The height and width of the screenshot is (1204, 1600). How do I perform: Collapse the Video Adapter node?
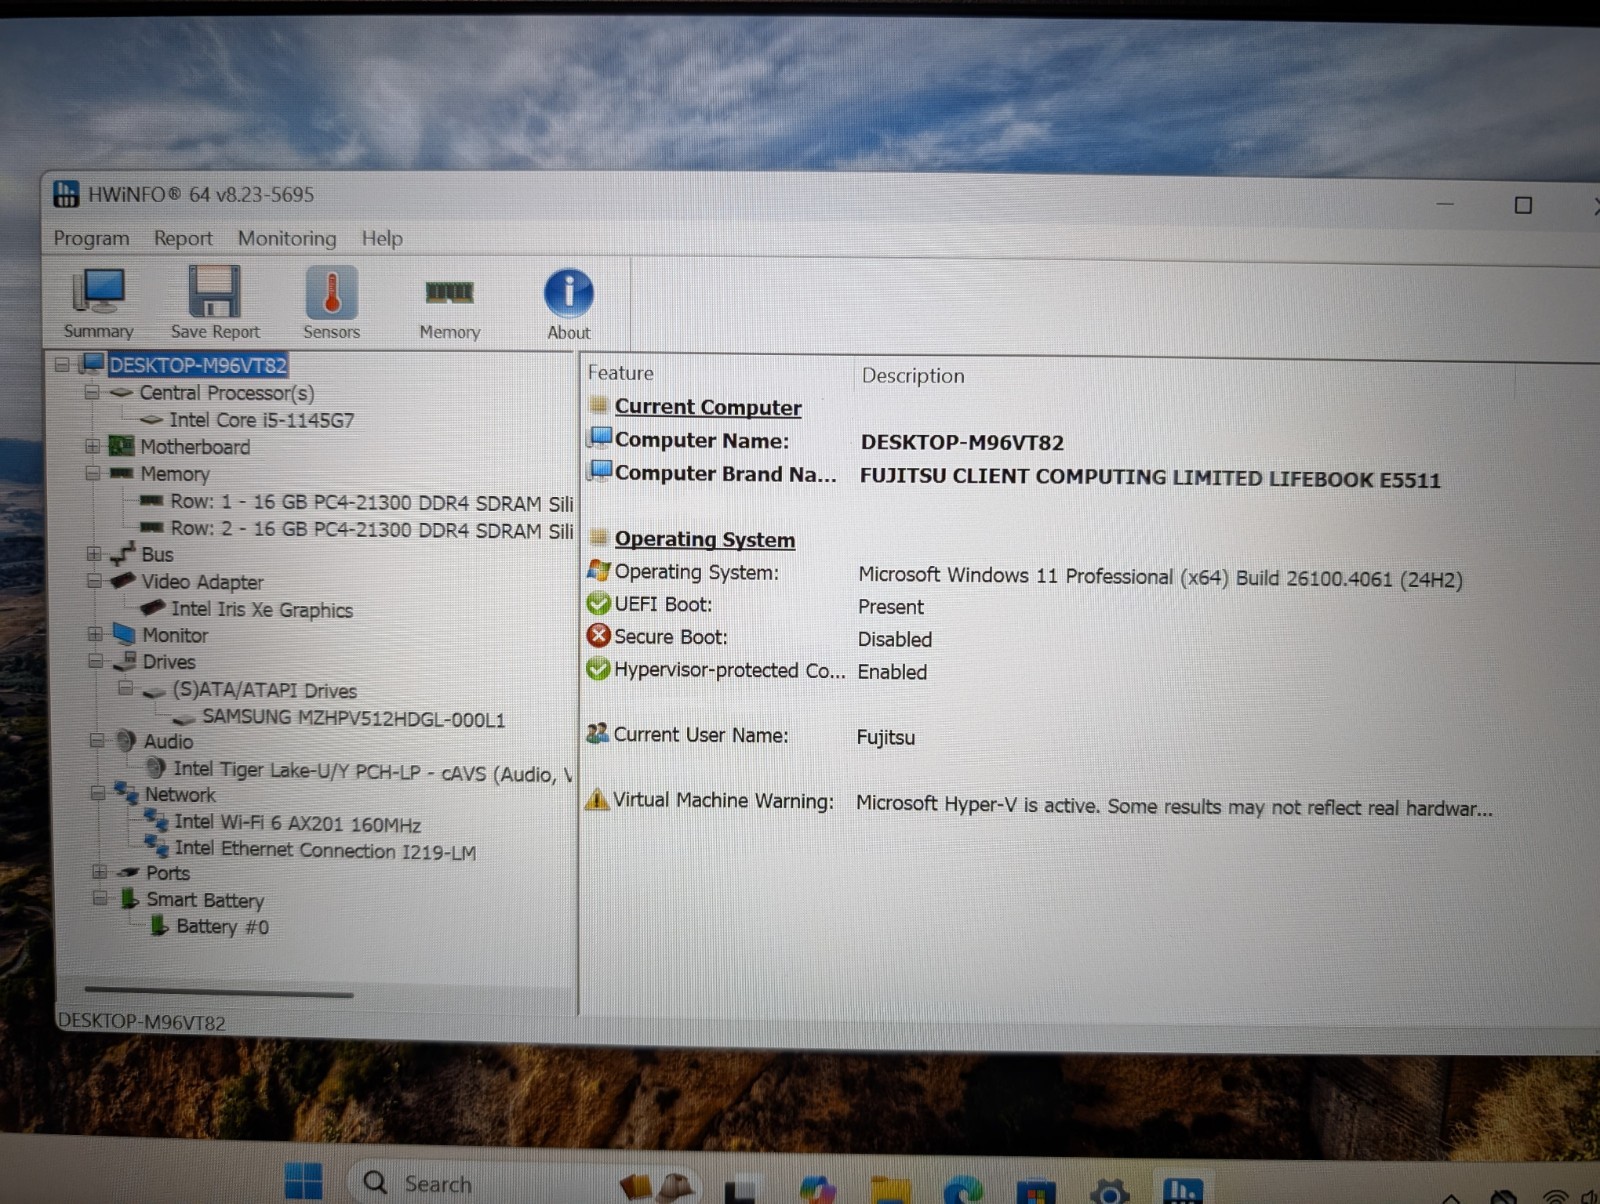pos(93,580)
